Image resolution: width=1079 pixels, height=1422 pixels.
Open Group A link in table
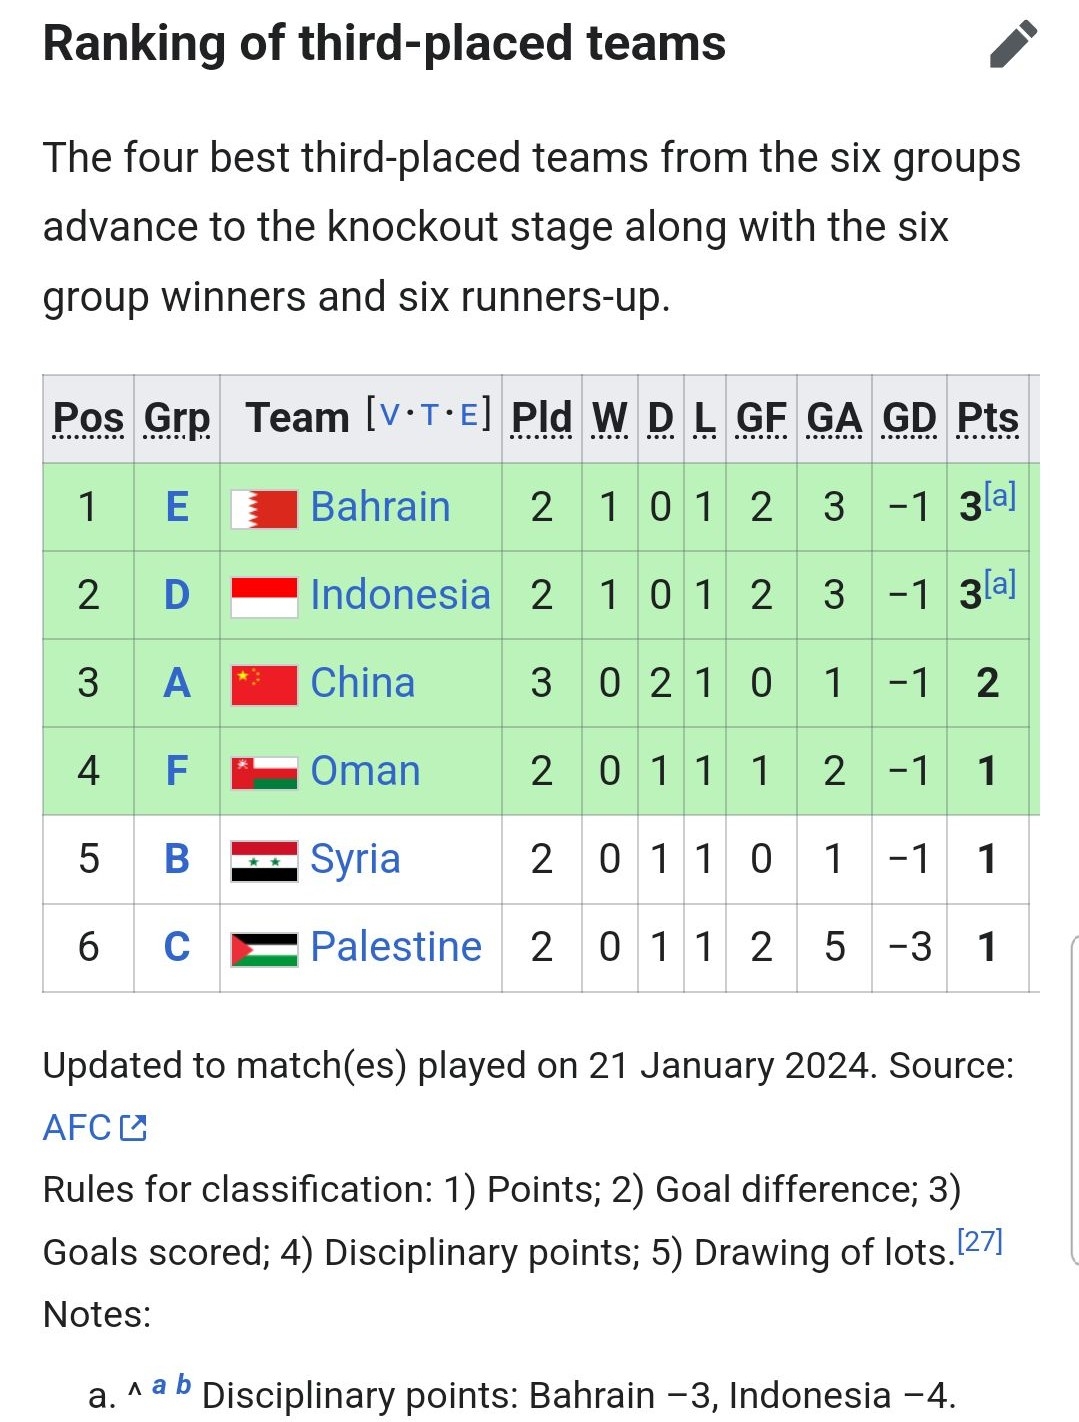point(177,683)
